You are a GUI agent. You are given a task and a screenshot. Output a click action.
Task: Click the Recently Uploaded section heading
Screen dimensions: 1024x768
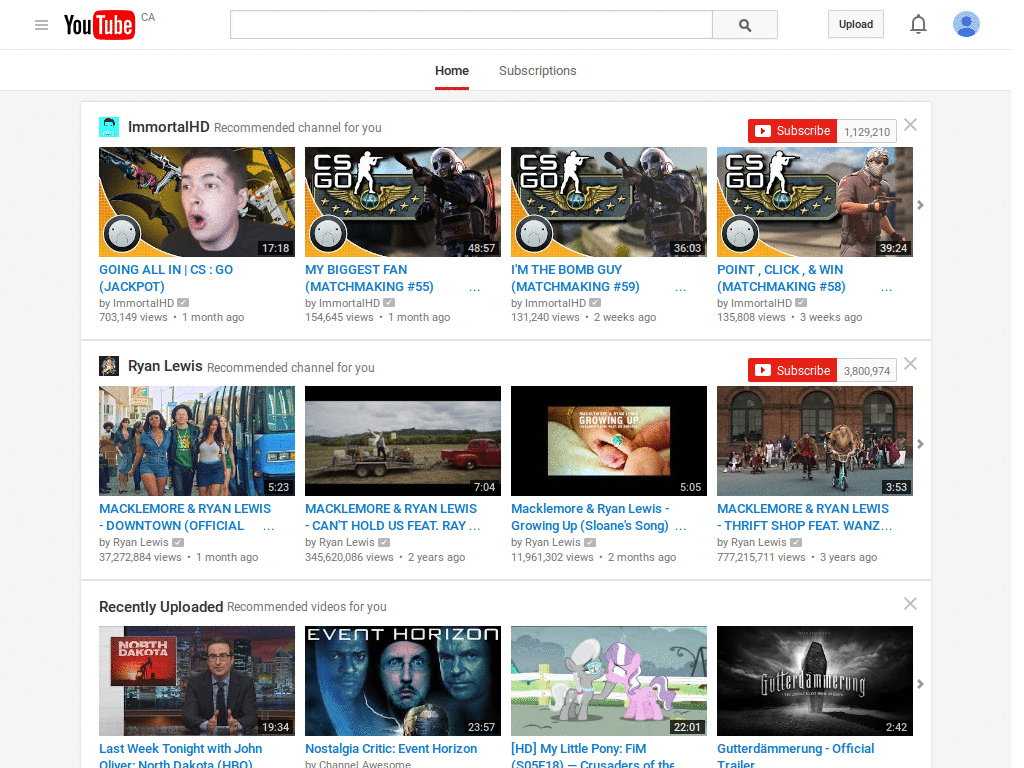click(x=161, y=607)
